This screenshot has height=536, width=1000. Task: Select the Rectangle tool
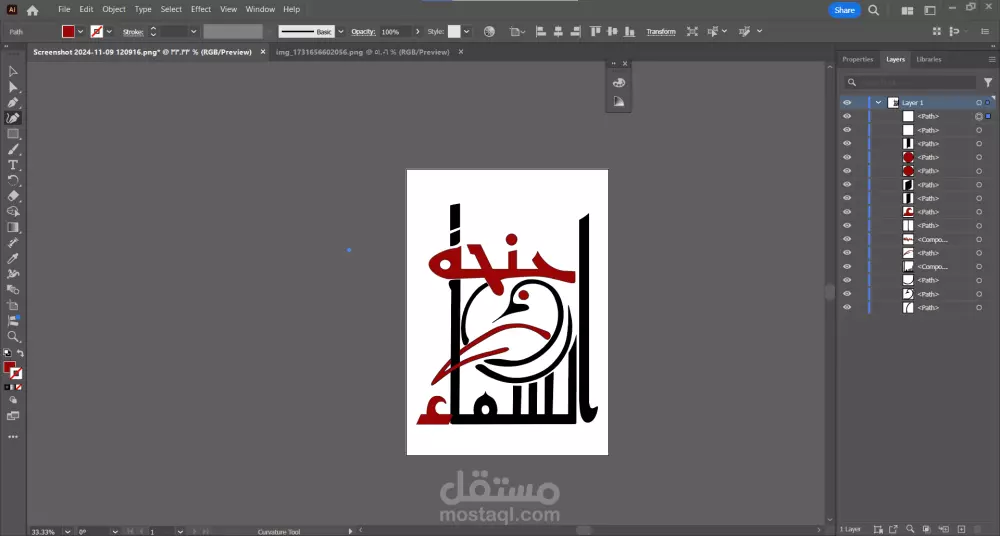point(13,134)
